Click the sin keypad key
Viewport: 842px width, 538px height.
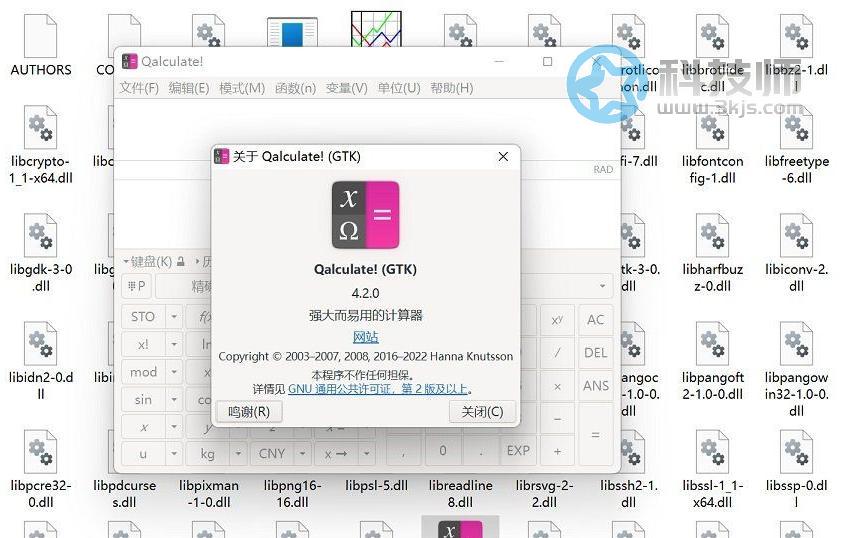click(x=143, y=399)
